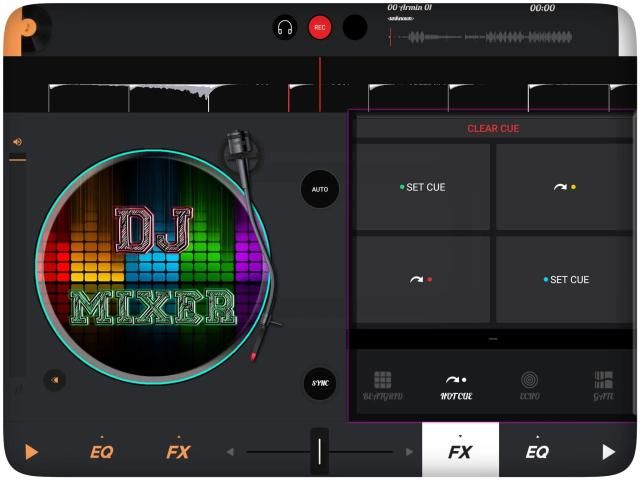The image size is (640, 480).
Task: Play the left deck with the orange play button
Action: tap(31, 452)
